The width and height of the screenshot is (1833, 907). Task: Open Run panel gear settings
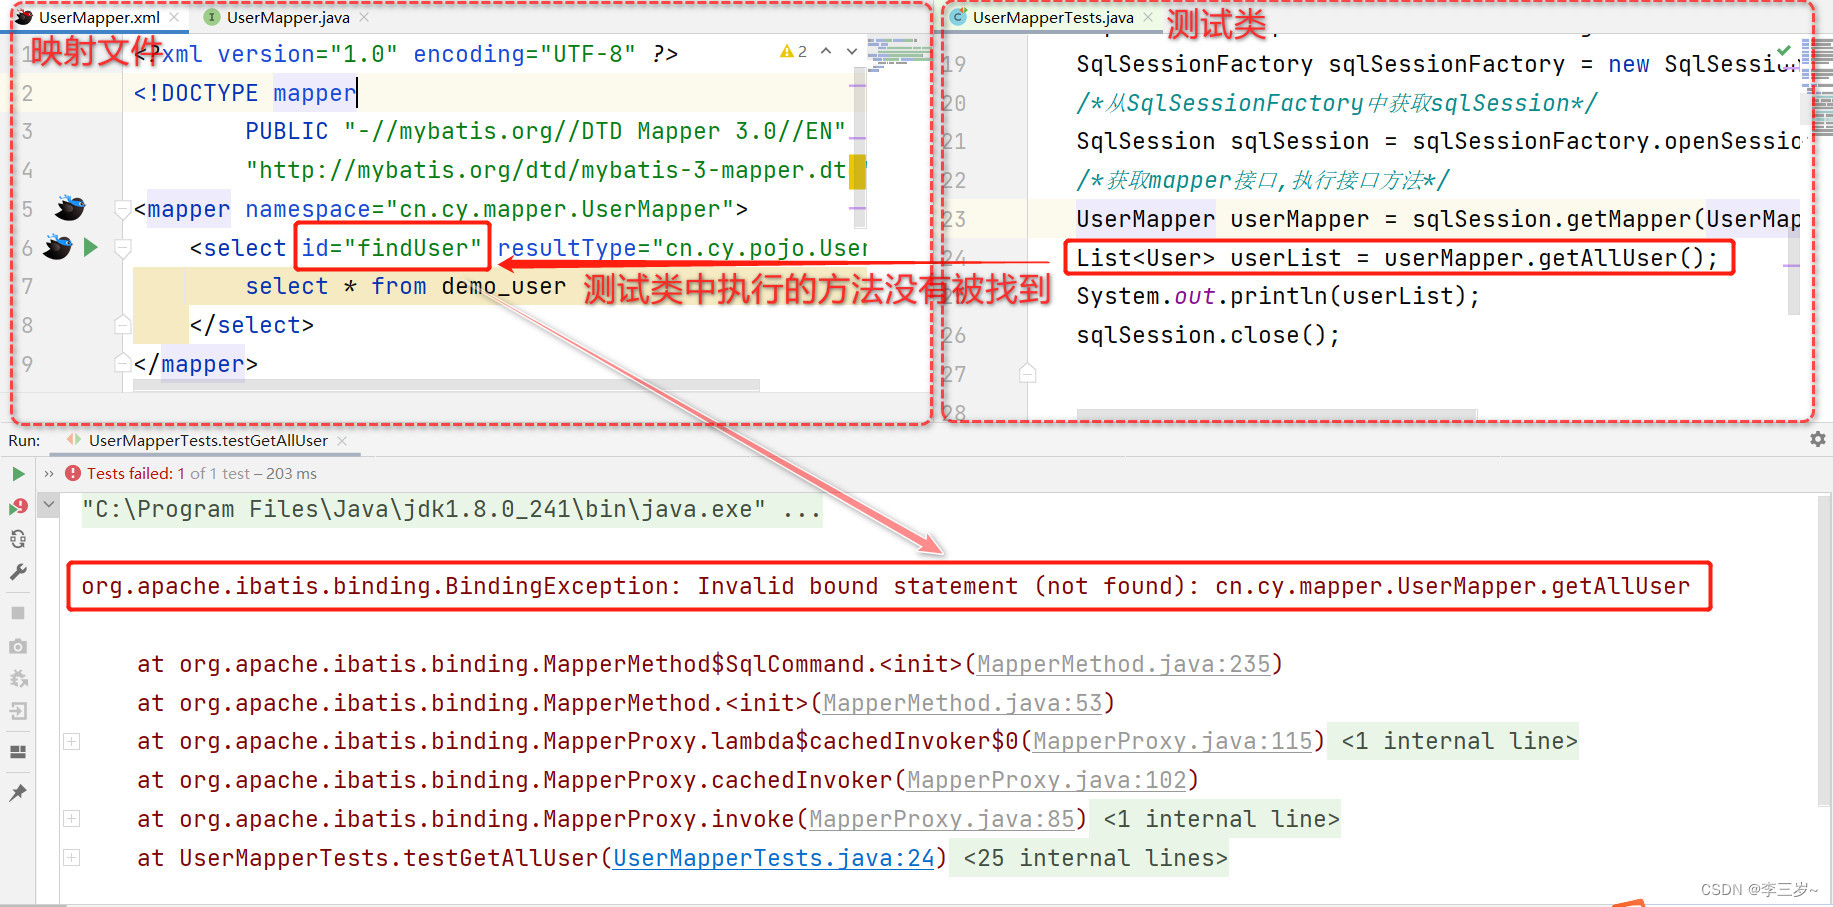(1817, 439)
